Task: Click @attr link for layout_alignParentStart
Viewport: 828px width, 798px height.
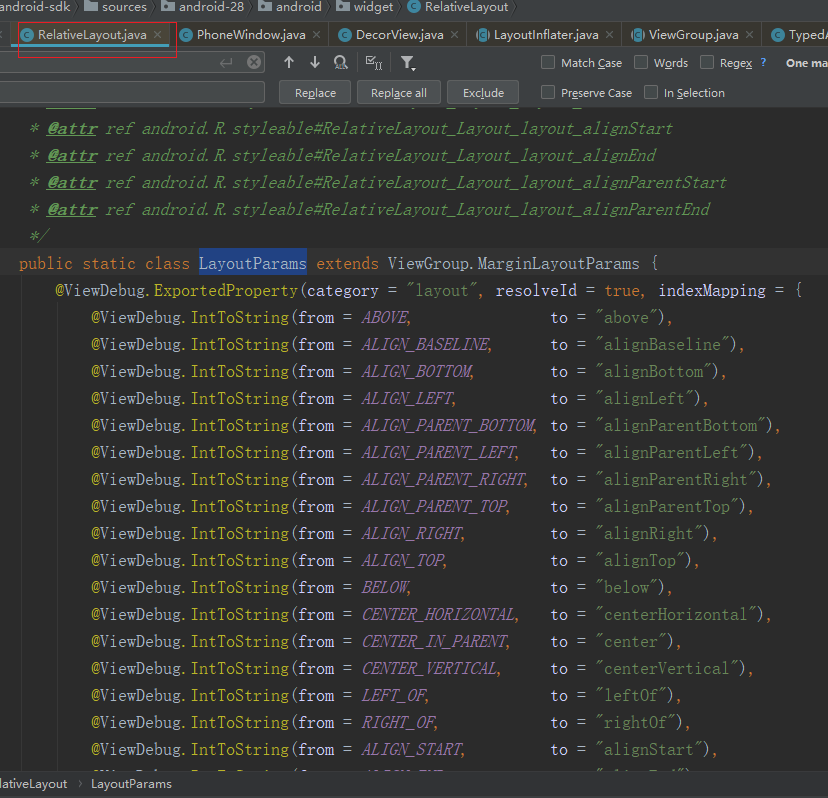Action: tap(72, 182)
